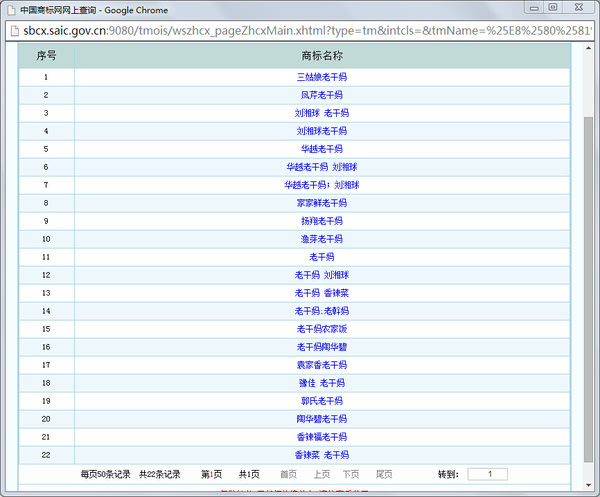Open row 6 trademark 华越老干妈 刘湘球

(x=322, y=167)
